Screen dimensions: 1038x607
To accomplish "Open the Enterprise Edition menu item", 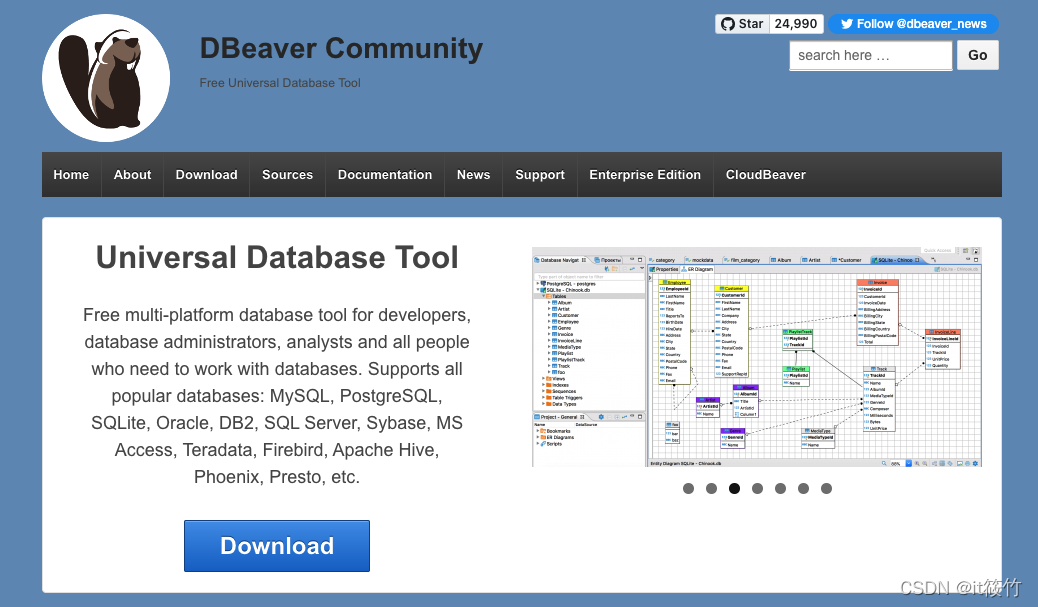I will 645,175.
